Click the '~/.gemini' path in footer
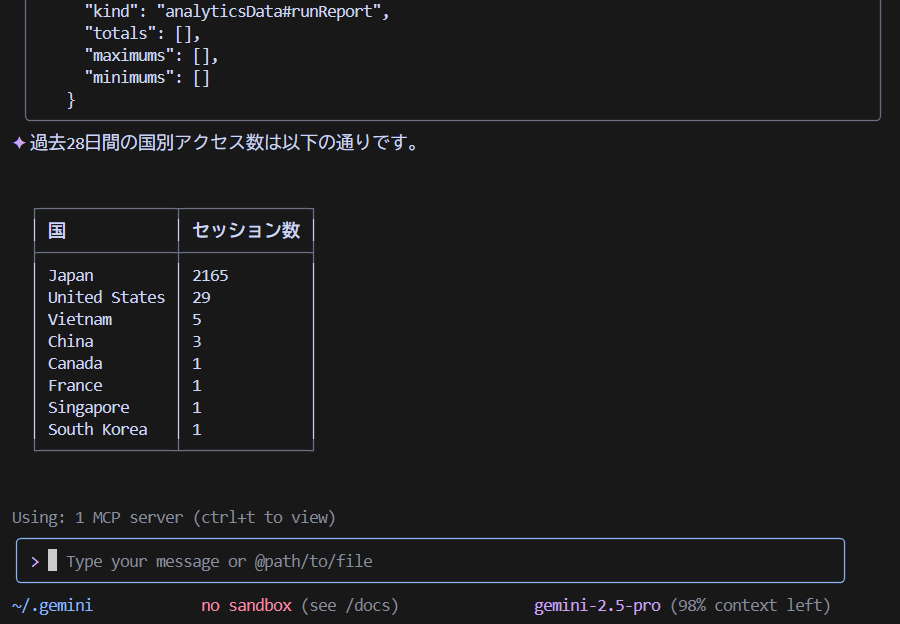This screenshot has width=900, height=624. [52, 605]
